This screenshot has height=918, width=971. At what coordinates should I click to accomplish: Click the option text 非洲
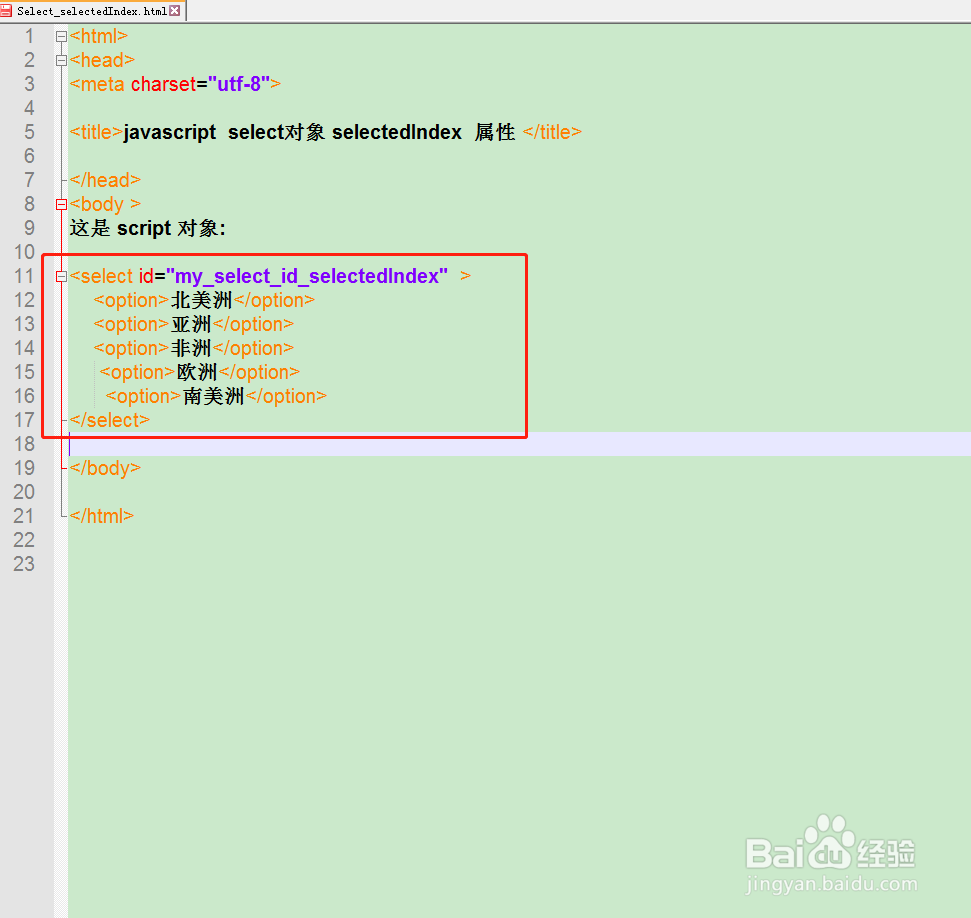point(191,349)
